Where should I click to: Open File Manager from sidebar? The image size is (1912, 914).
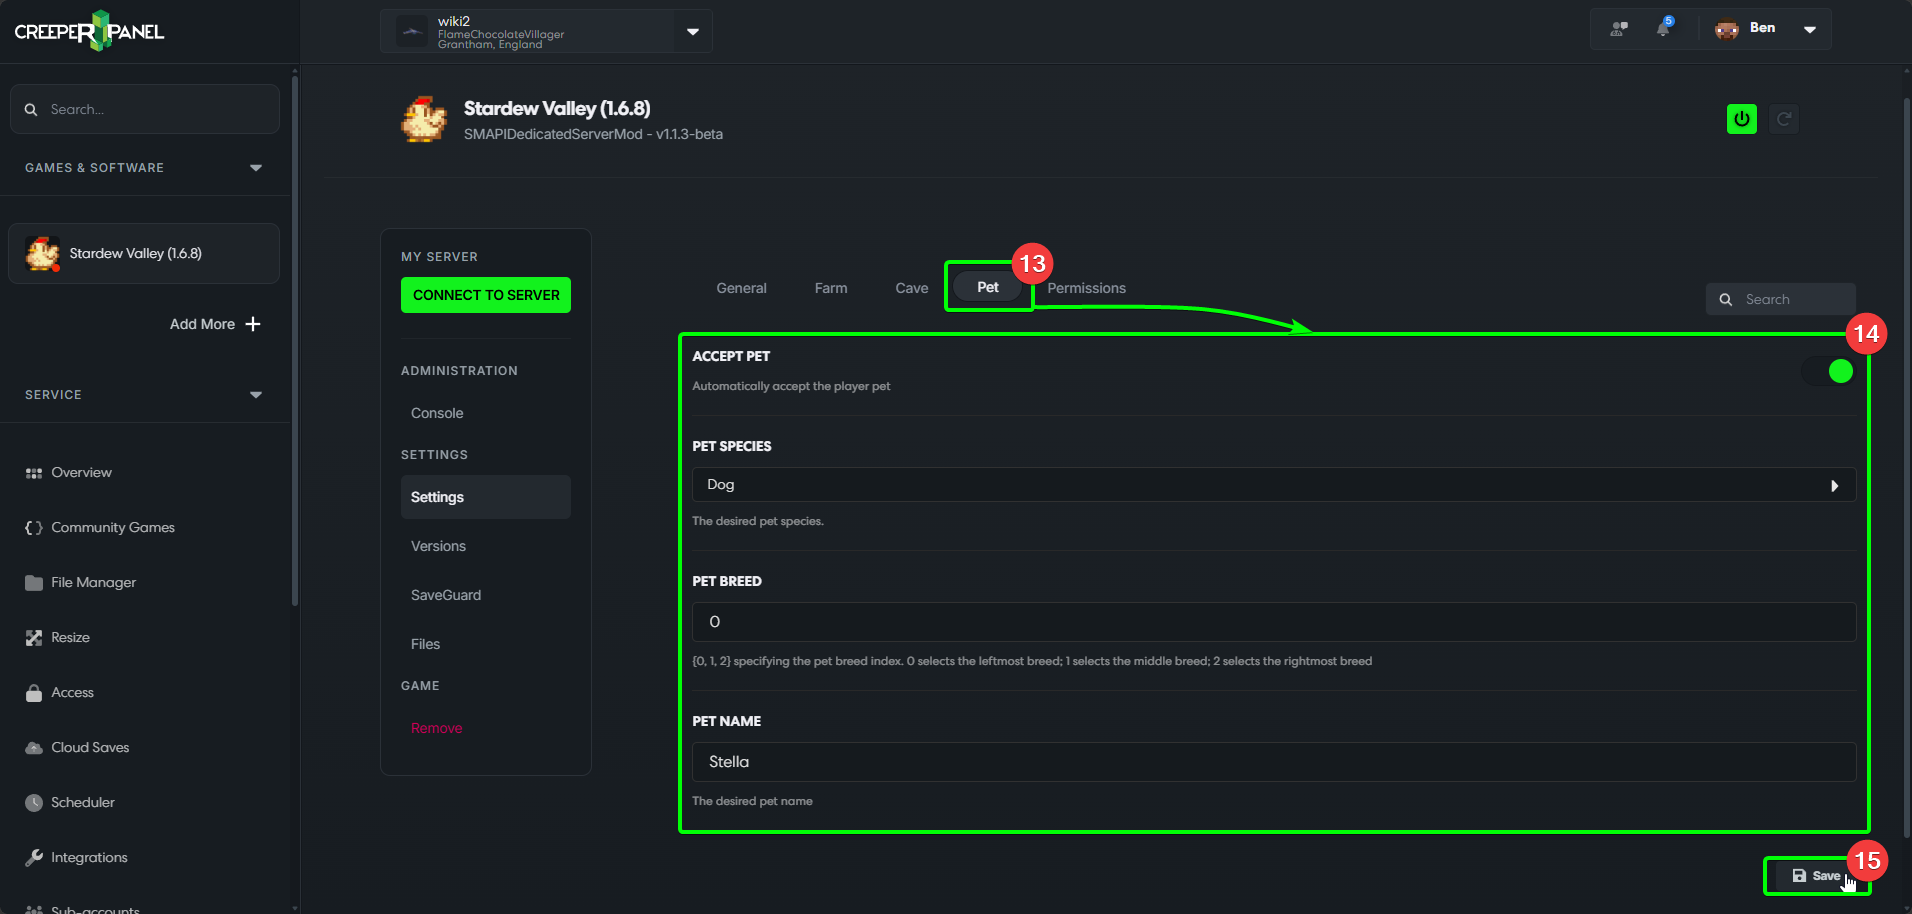coord(93,582)
